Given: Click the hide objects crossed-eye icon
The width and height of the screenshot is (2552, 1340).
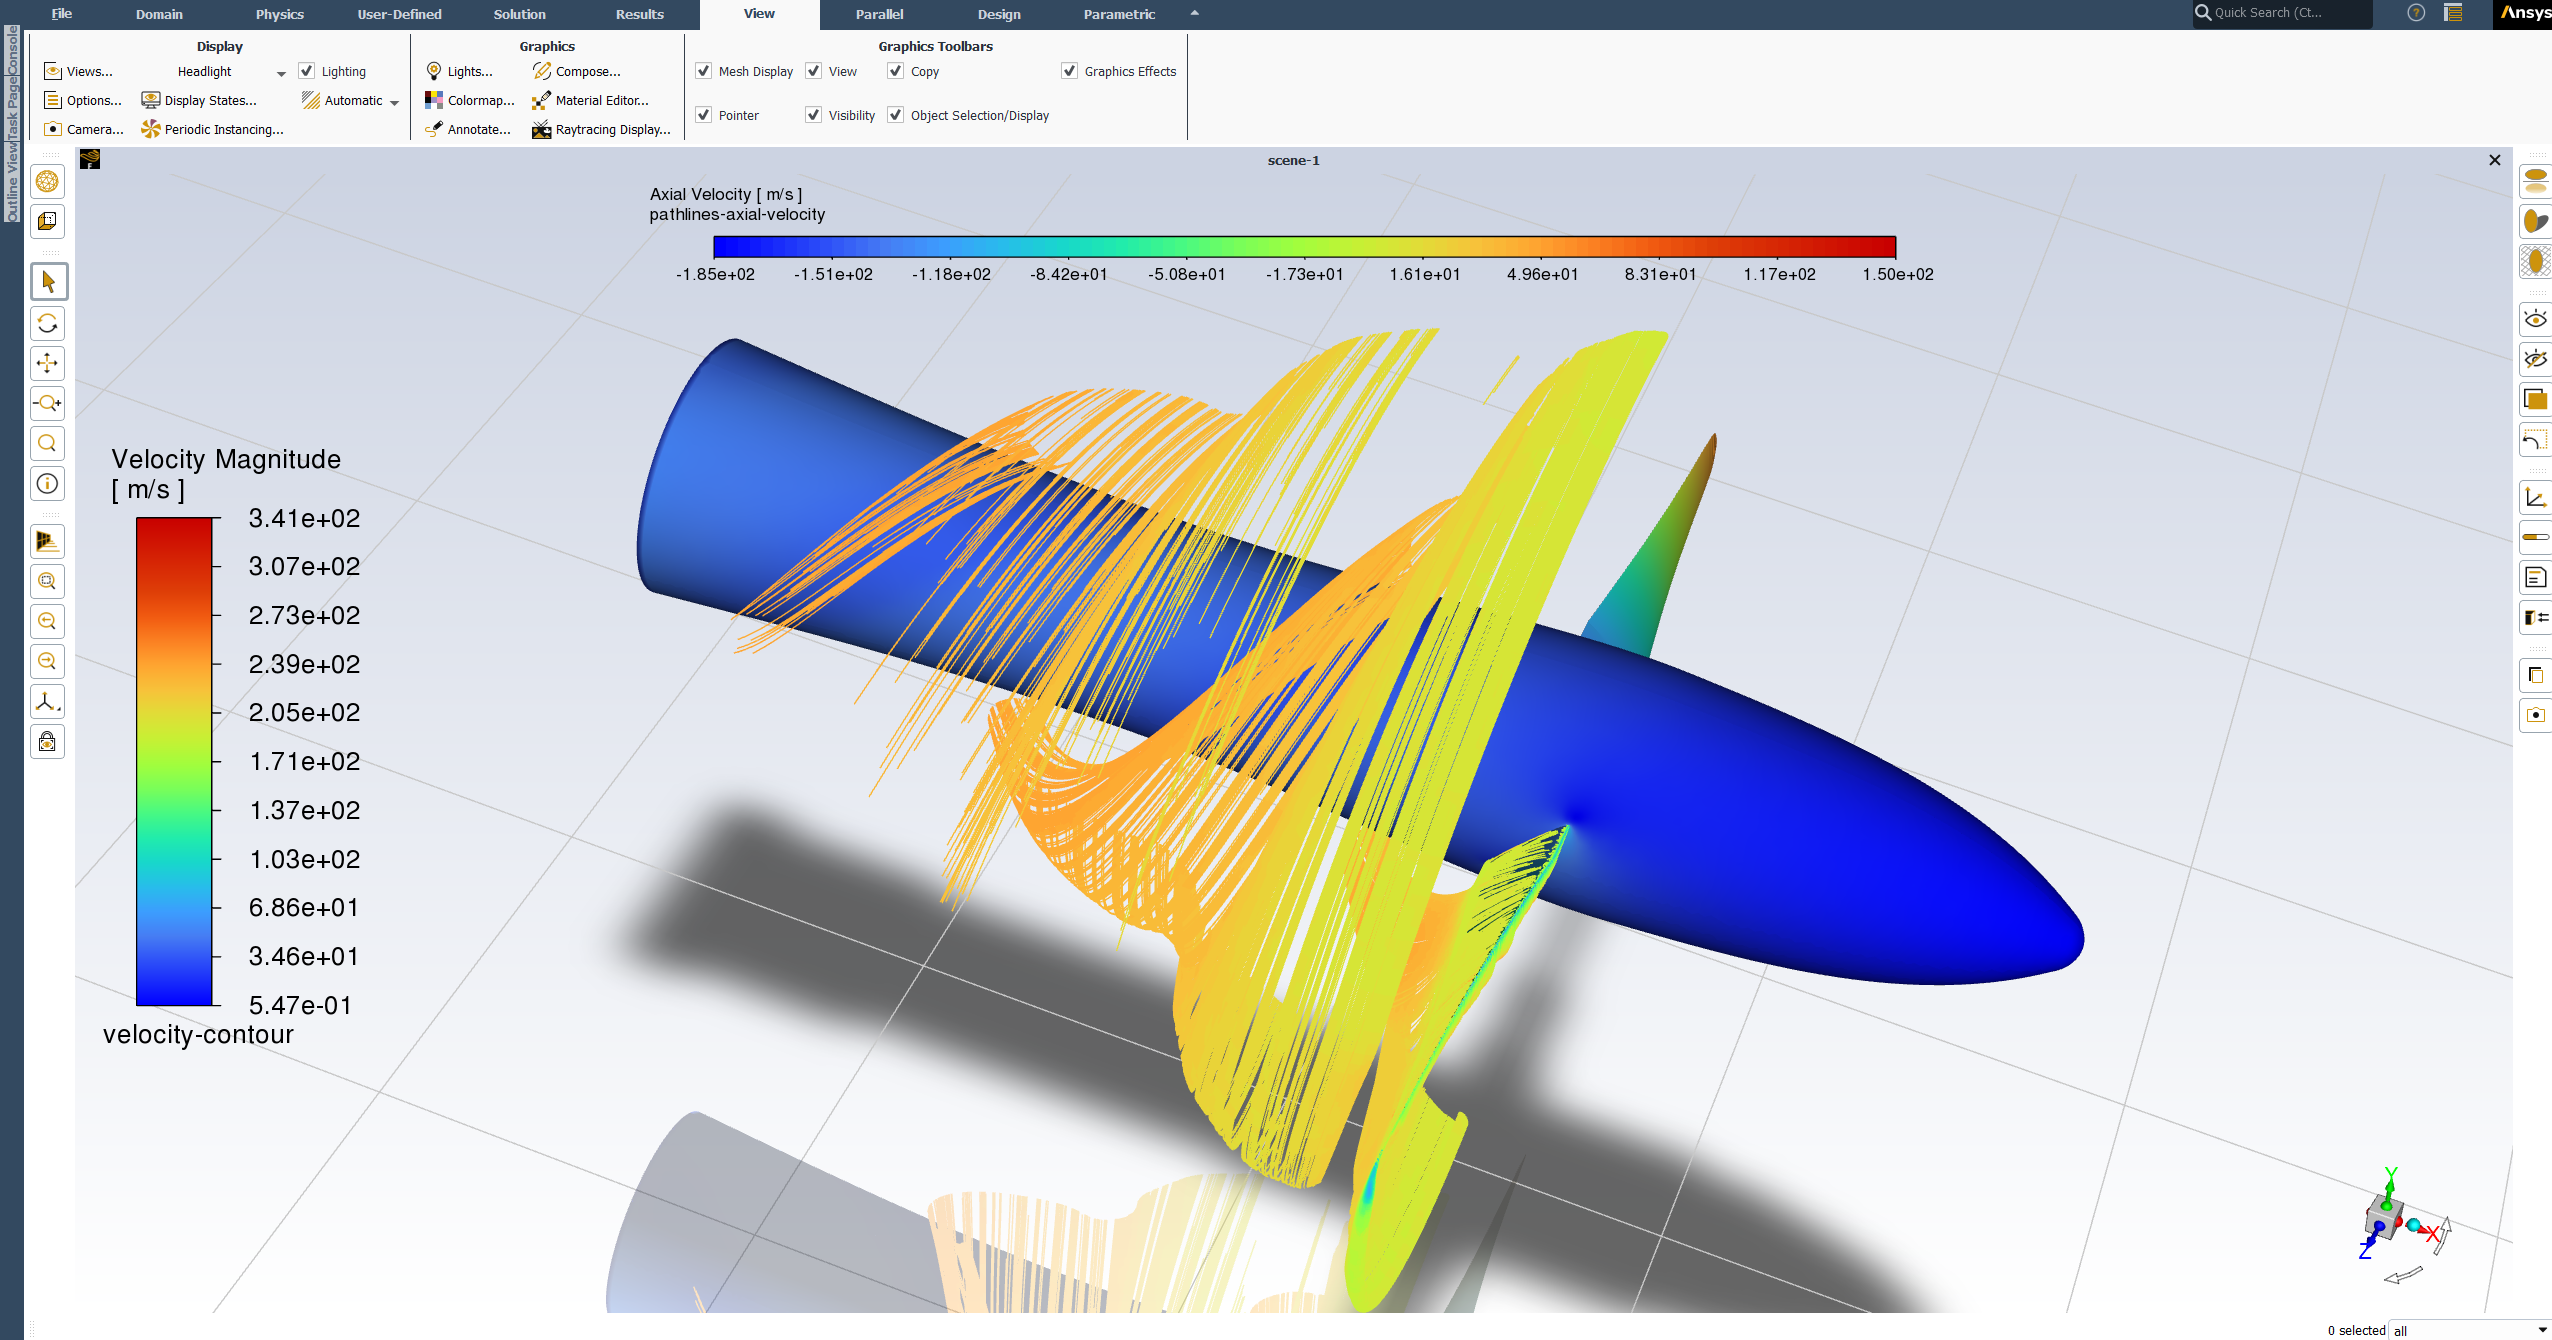Looking at the screenshot, I should 2536,359.
